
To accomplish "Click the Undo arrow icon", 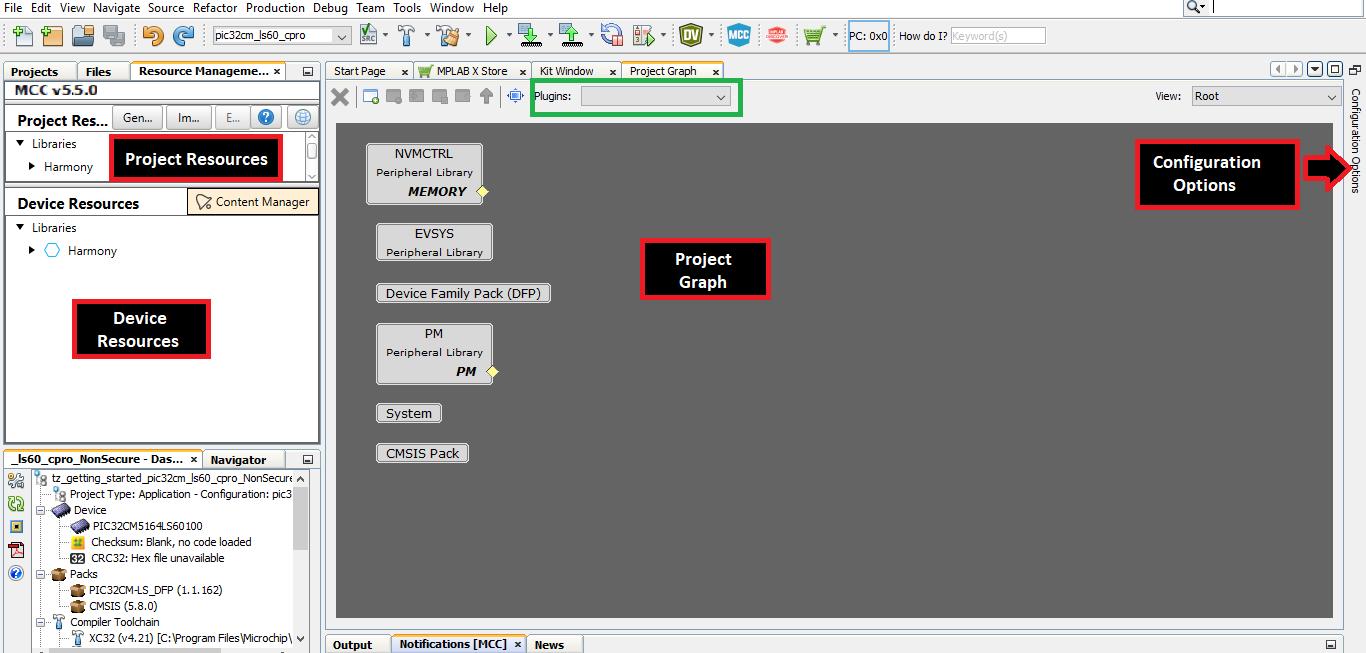I will click(153, 36).
